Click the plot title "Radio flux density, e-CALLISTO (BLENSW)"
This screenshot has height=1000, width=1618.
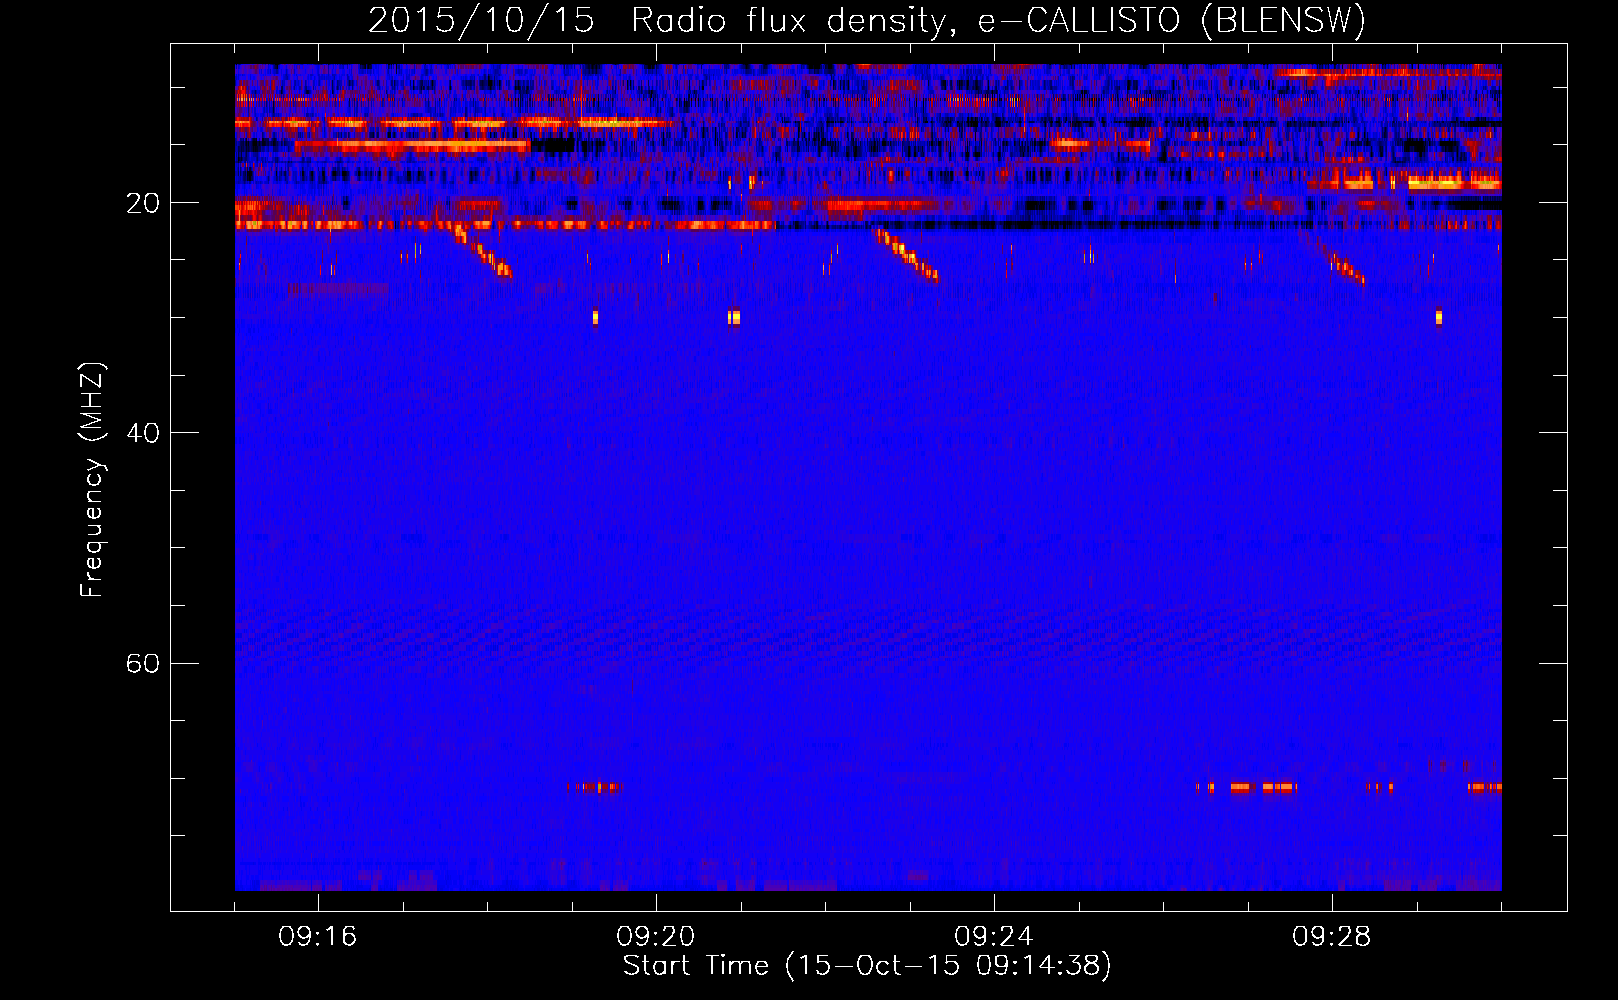(998, 20)
